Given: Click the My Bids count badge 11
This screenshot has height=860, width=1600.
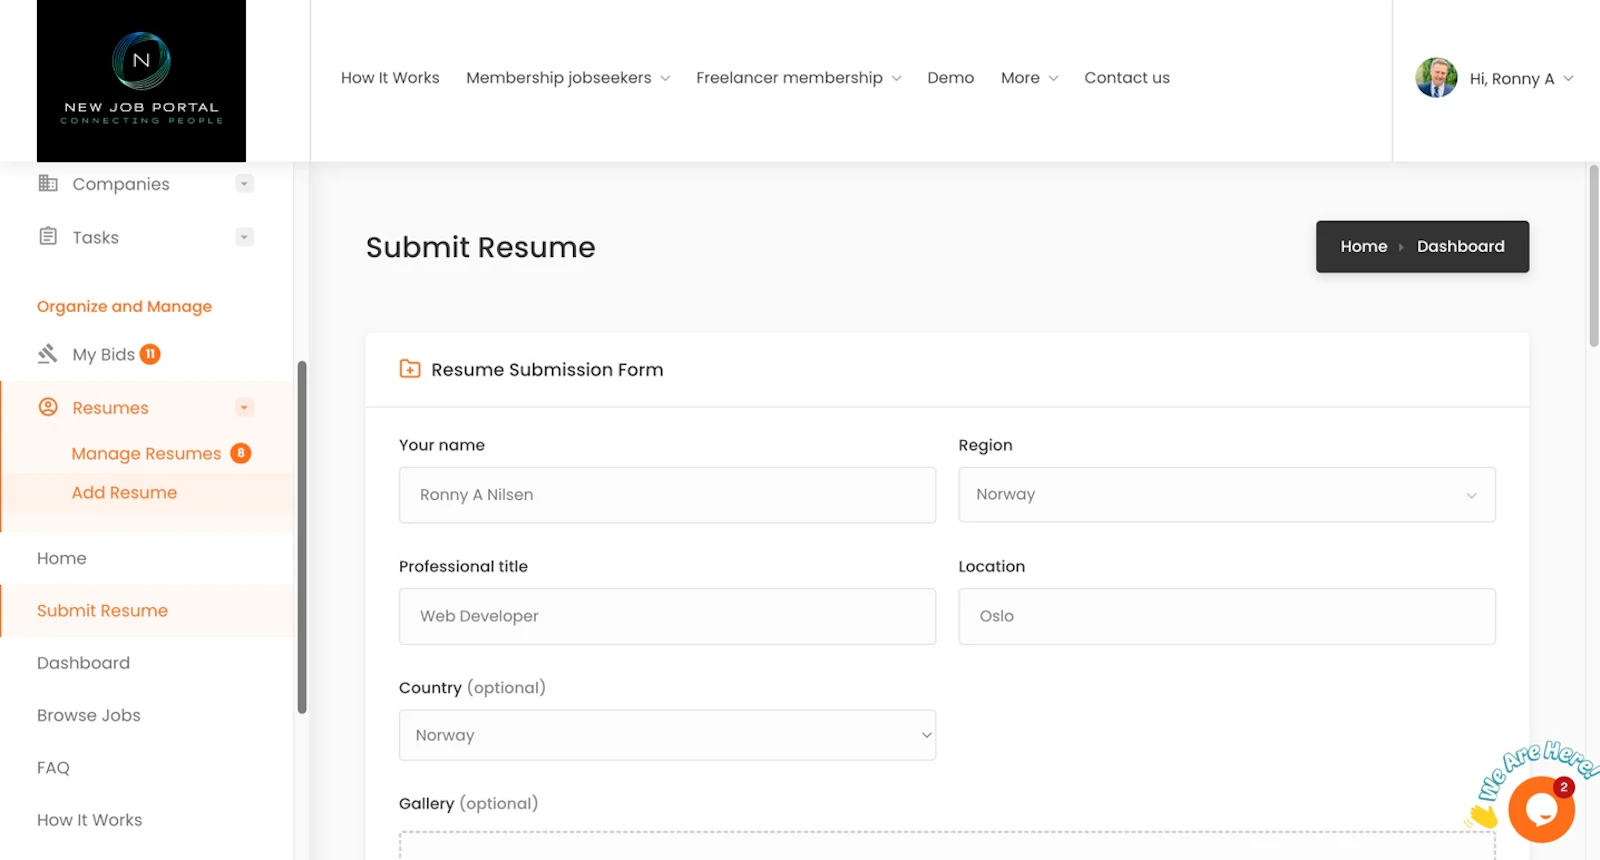Looking at the screenshot, I should [150, 354].
